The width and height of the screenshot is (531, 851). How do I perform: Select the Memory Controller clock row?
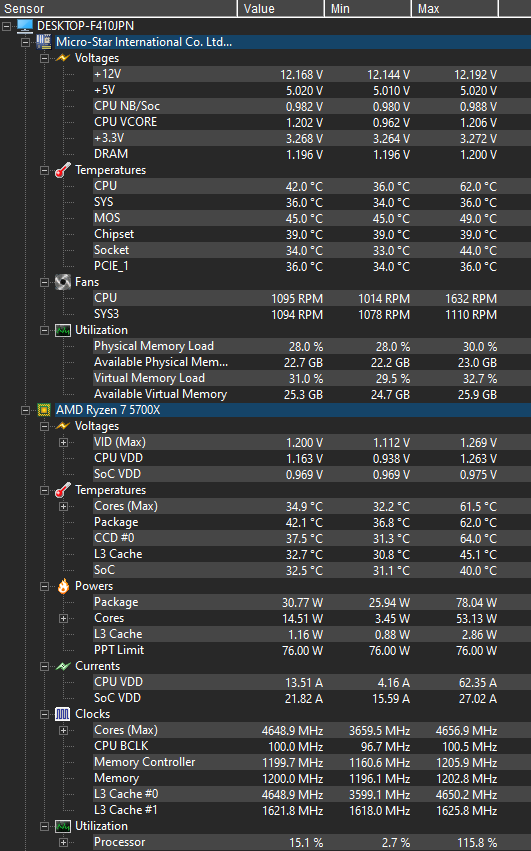coord(312,763)
